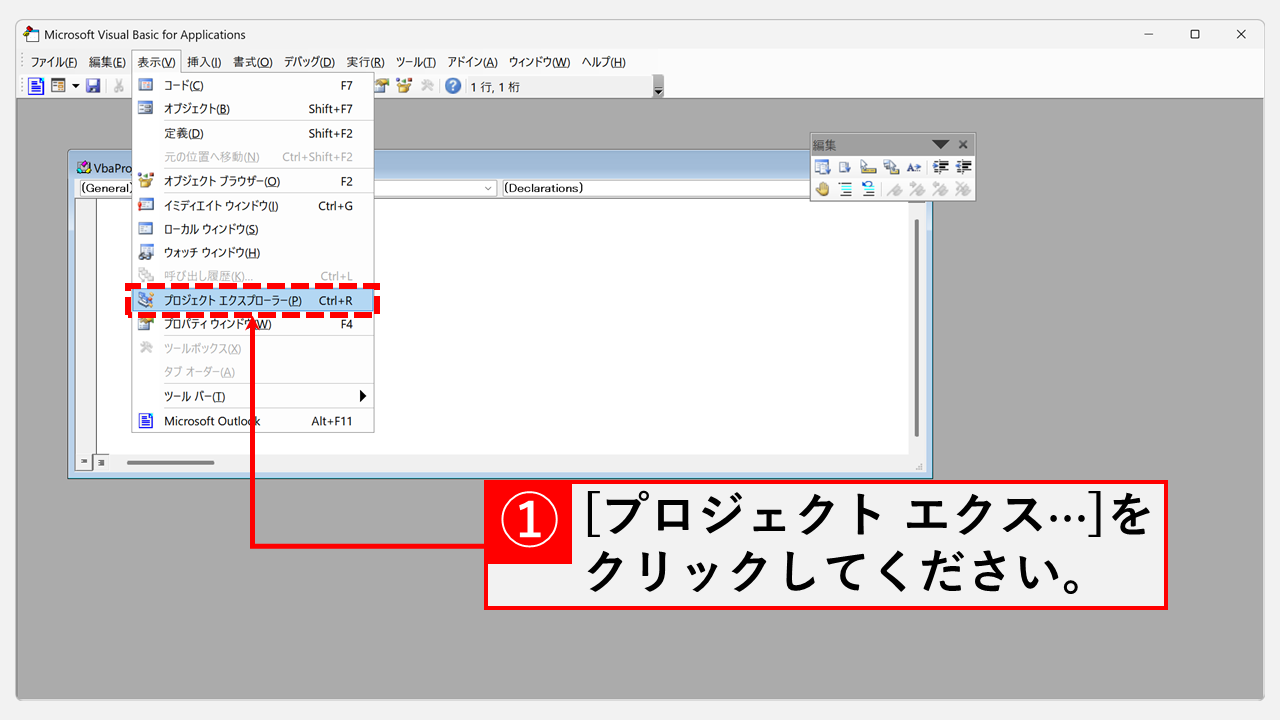
Task: Open the デバッグ(D) menu
Action: click(x=307, y=61)
